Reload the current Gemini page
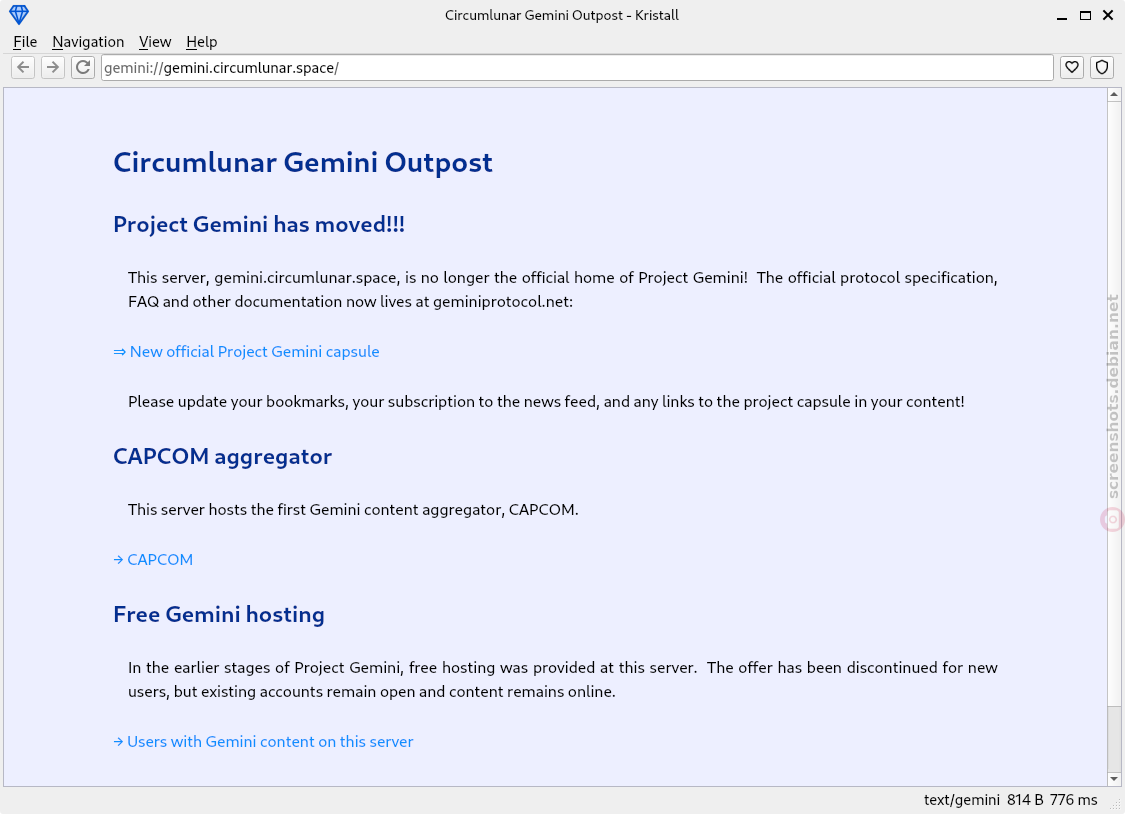 pyautogui.click(x=83, y=67)
